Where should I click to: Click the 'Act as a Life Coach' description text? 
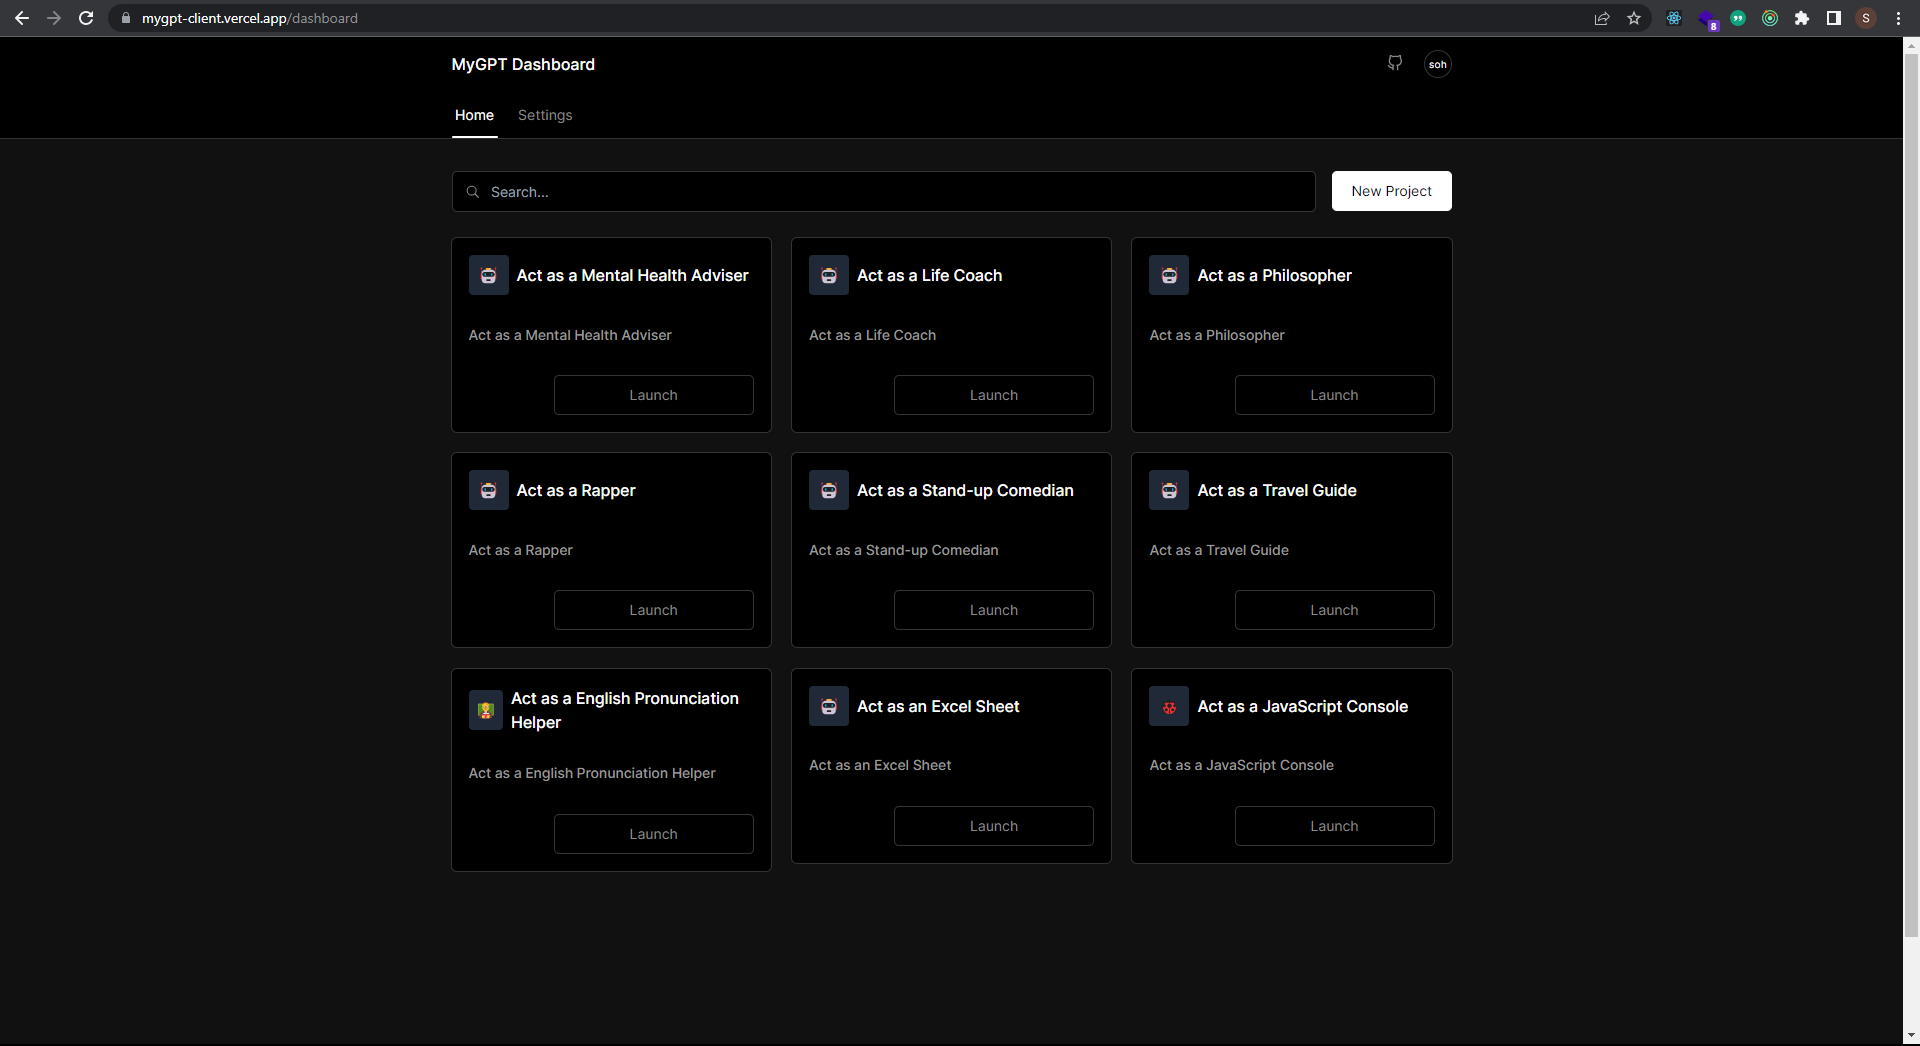(872, 335)
